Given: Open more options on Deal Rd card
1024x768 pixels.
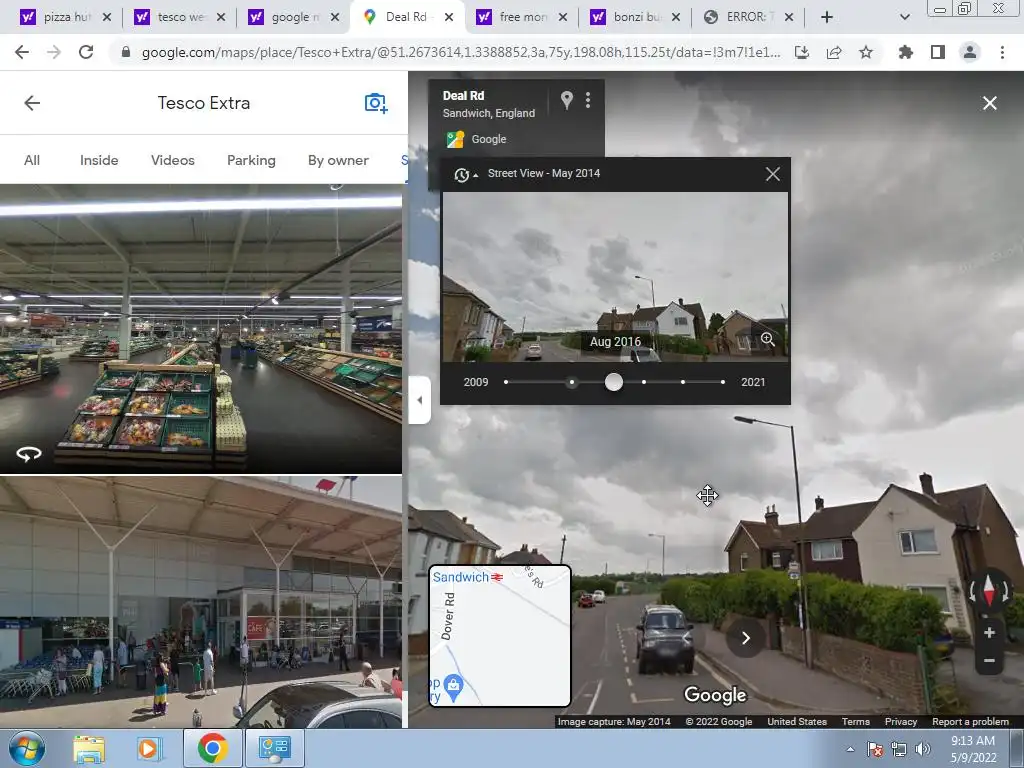Looking at the screenshot, I should (x=588, y=100).
